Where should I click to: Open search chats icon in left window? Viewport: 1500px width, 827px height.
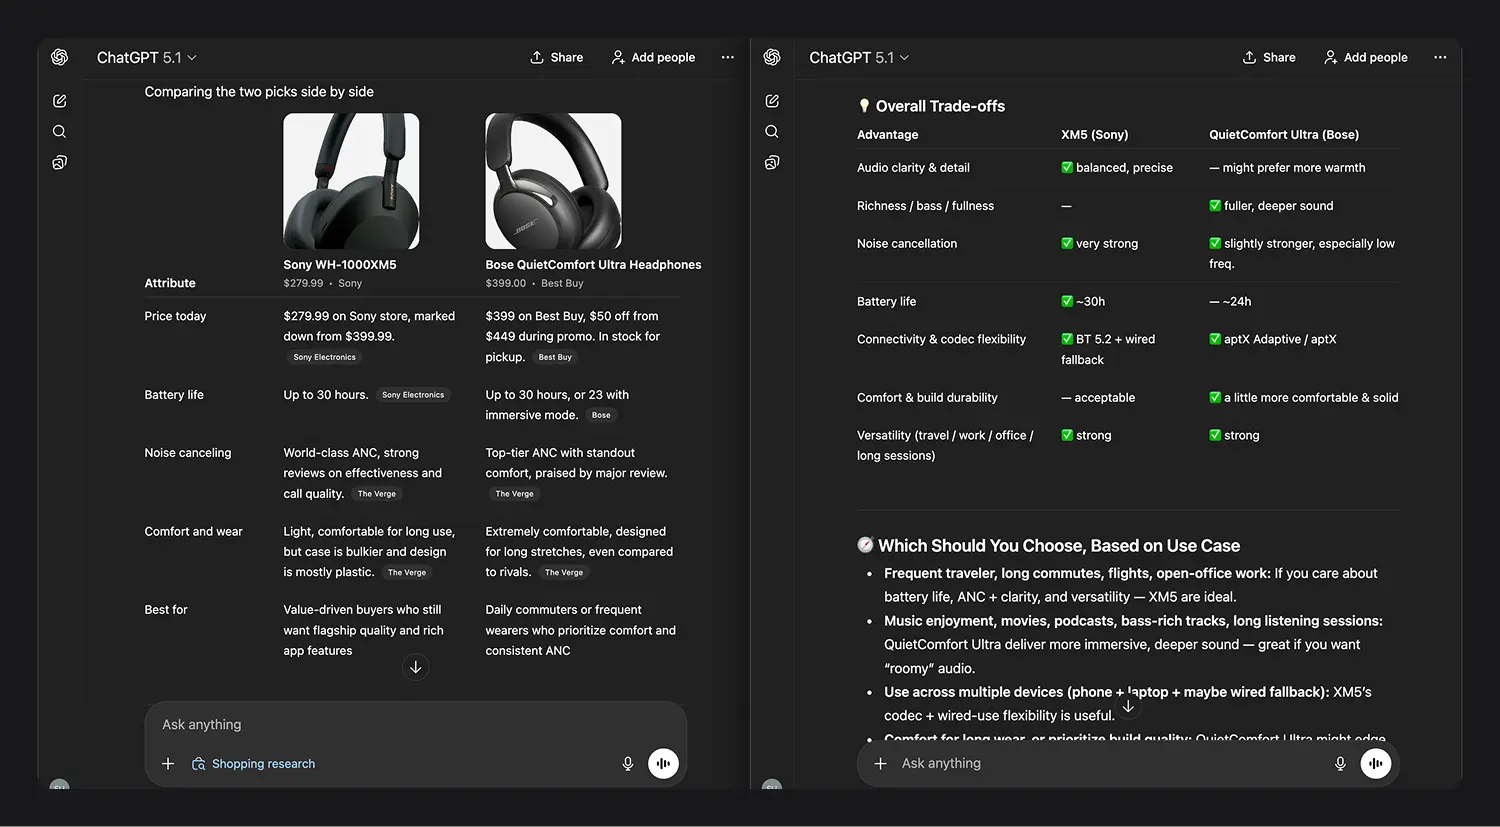[59, 132]
